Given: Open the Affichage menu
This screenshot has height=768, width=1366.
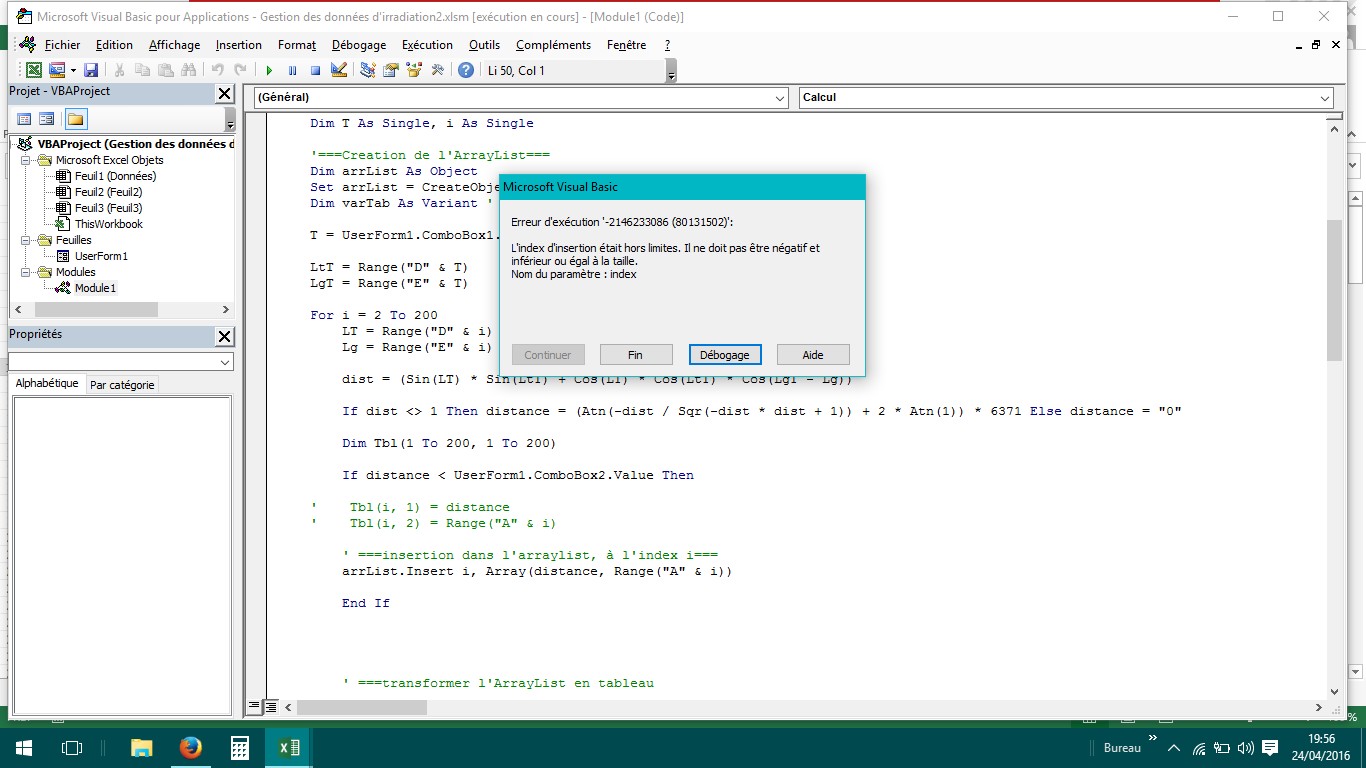Looking at the screenshot, I should pyautogui.click(x=174, y=45).
